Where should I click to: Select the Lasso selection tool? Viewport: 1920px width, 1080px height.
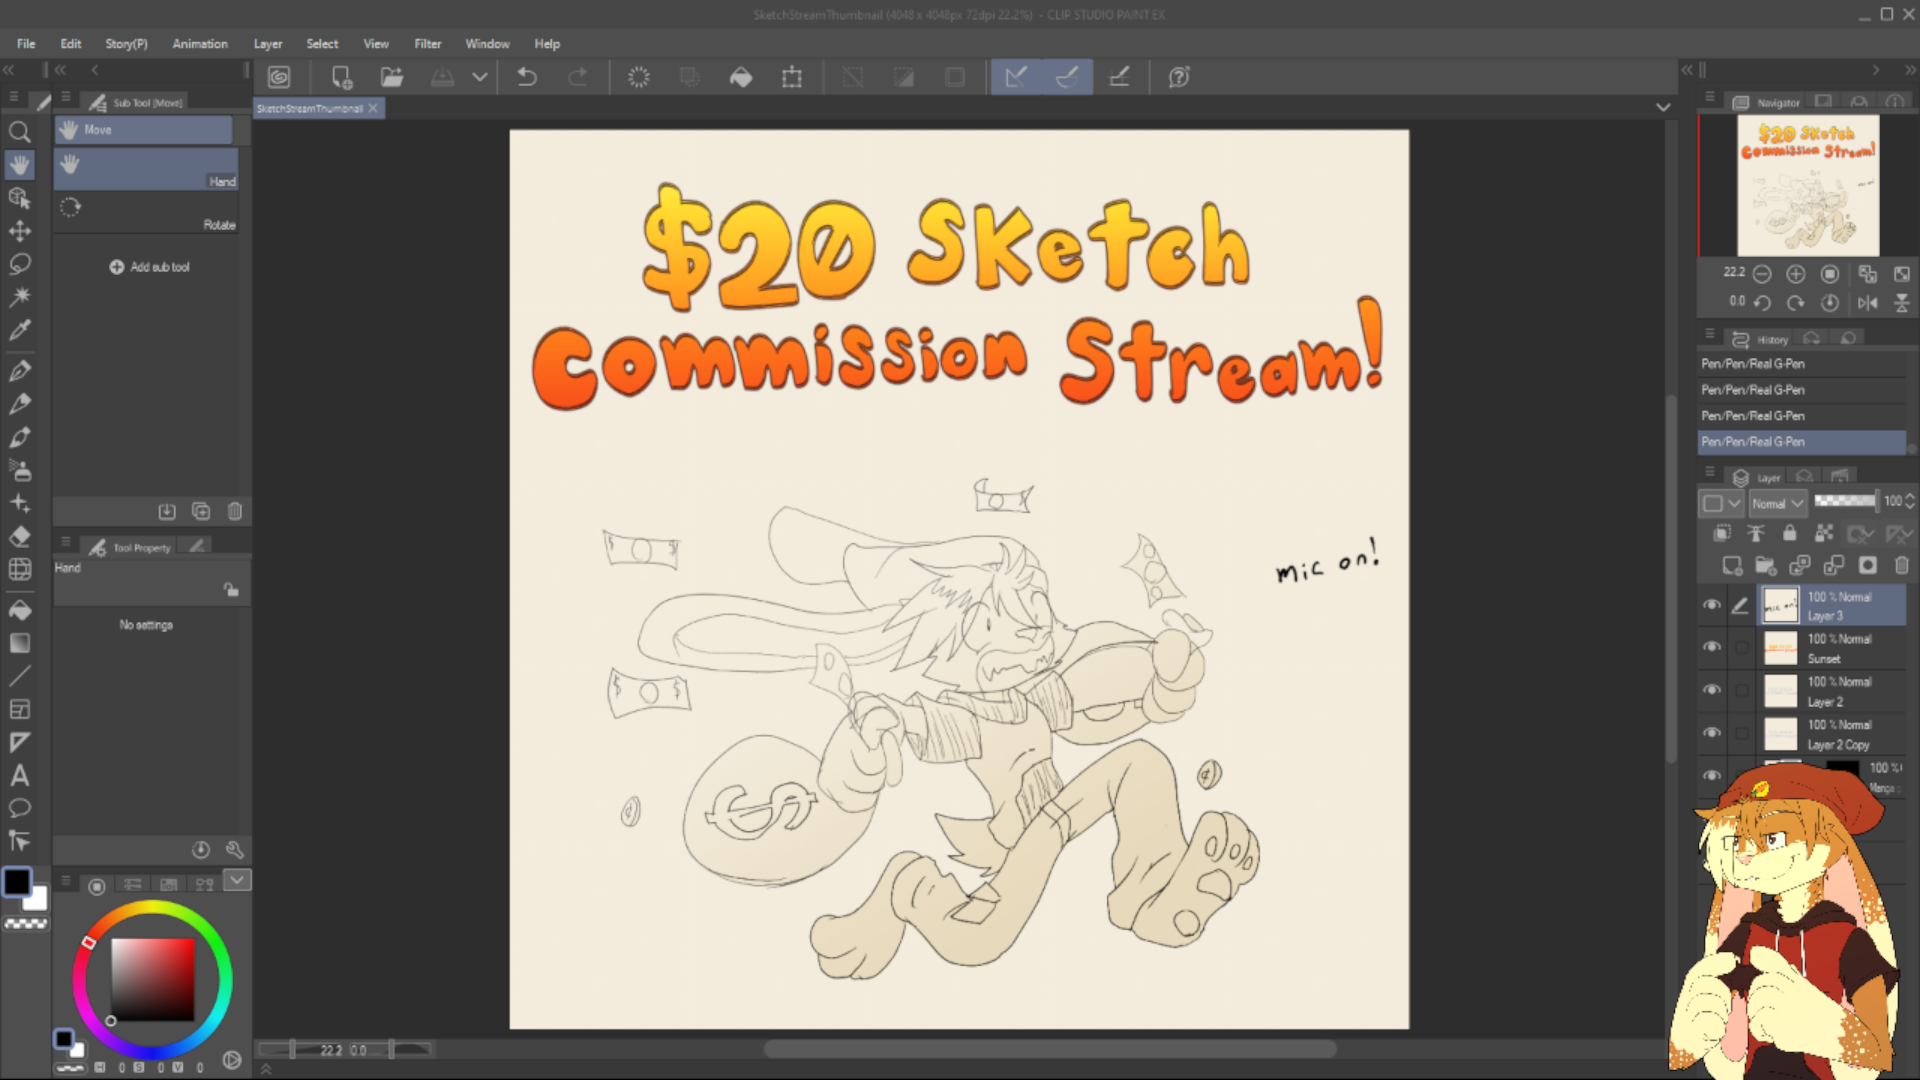pyautogui.click(x=19, y=264)
